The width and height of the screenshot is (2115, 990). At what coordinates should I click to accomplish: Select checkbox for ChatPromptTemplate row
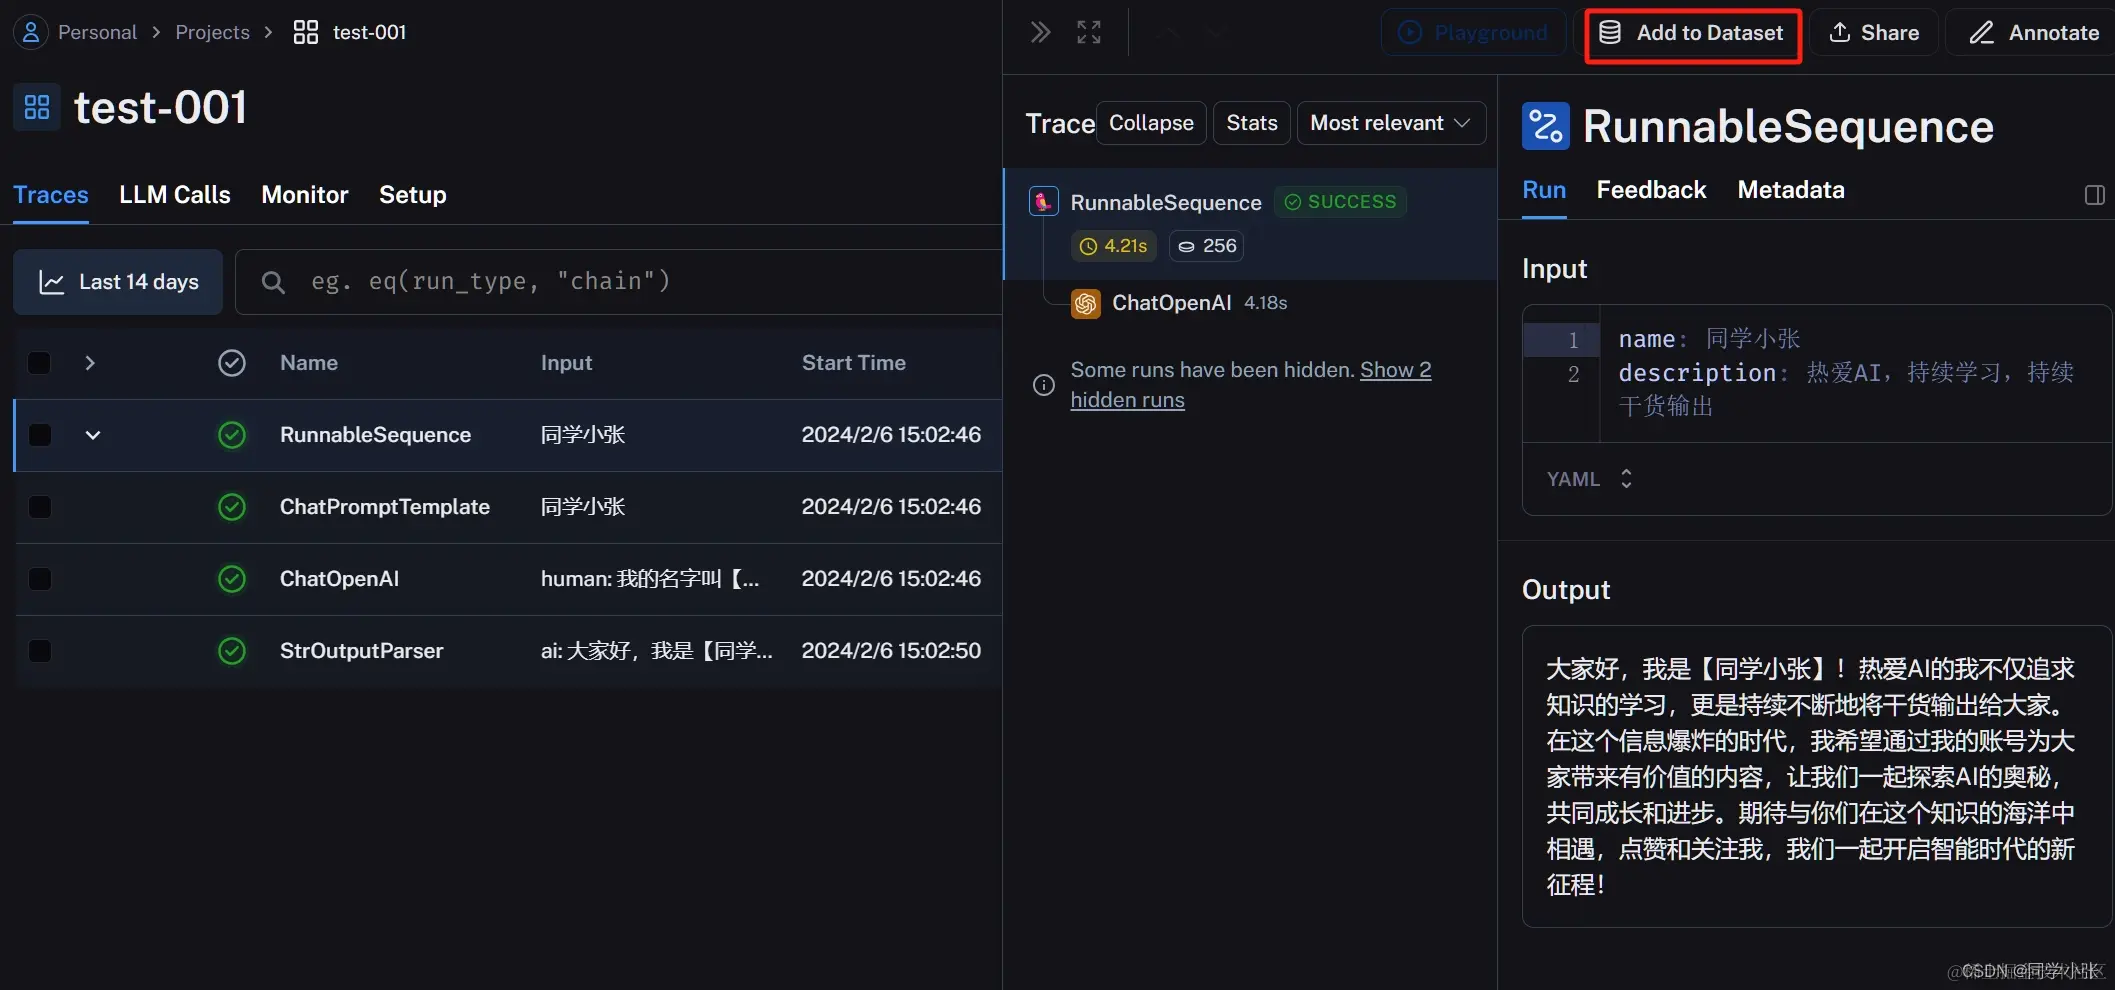pyautogui.click(x=39, y=507)
